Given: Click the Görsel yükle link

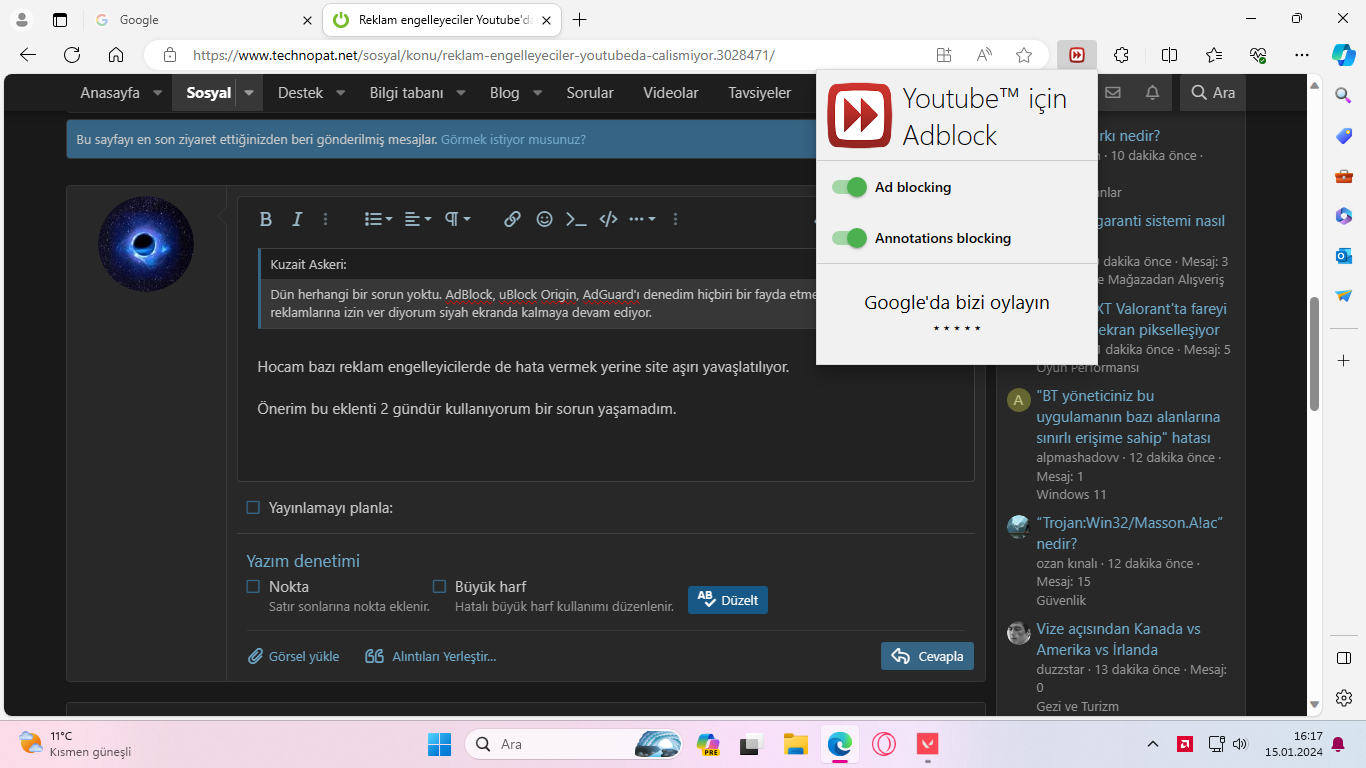Looking at the screenshot, I should [x=294, y=657].
